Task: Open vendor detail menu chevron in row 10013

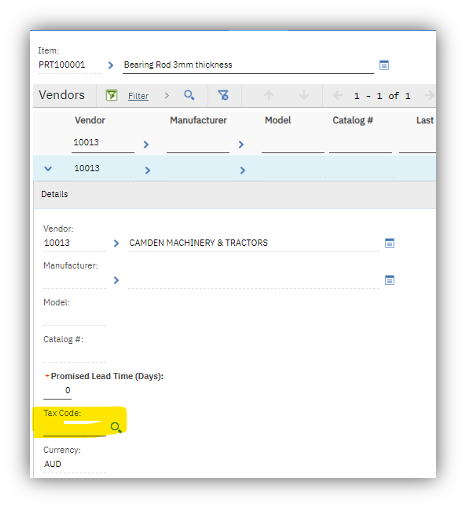Action: [x=148, y=170]
